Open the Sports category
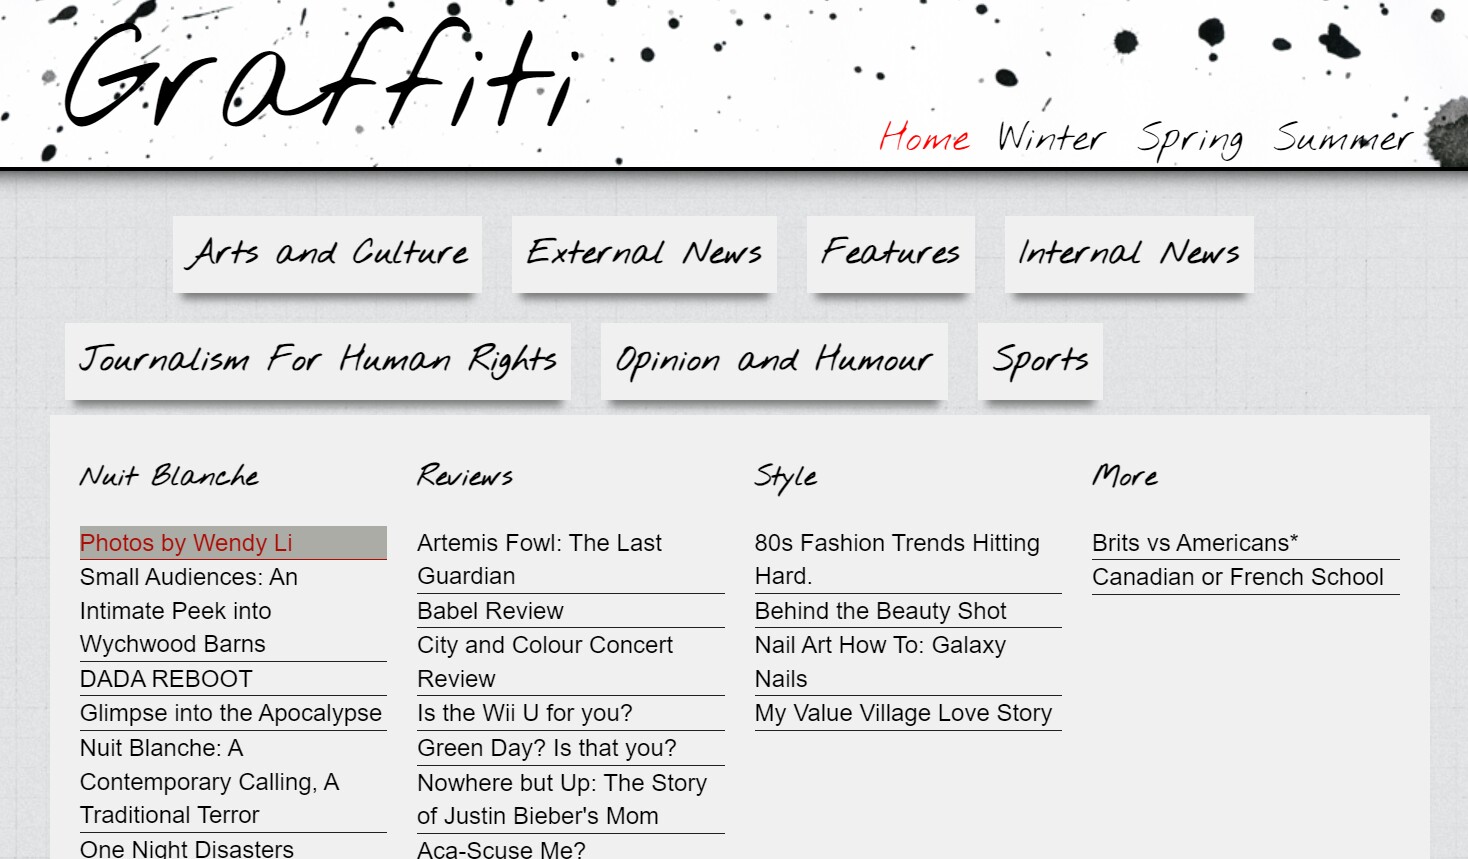Screen dimensions: 1468x859 (1040, 361)
